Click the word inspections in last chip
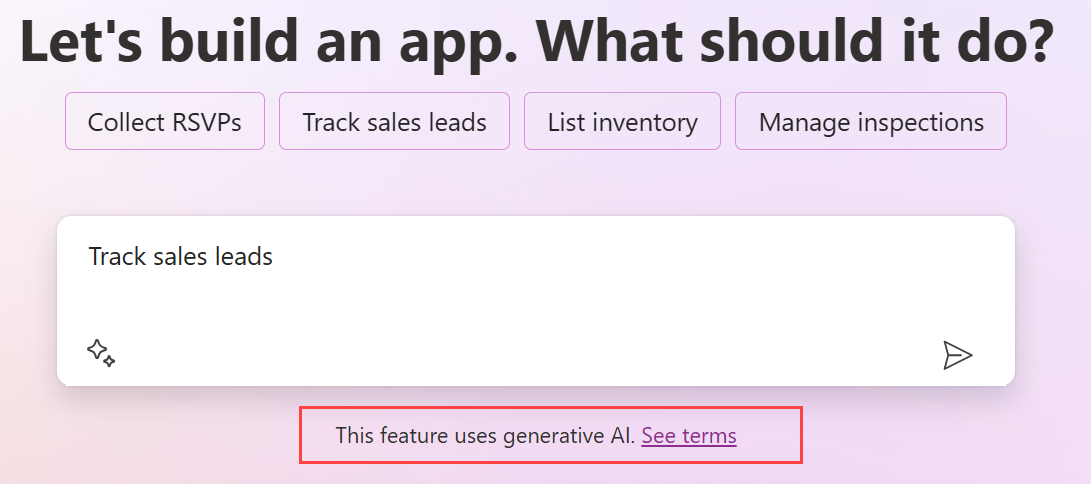The image size is (1091, 484). click(922, 122)
